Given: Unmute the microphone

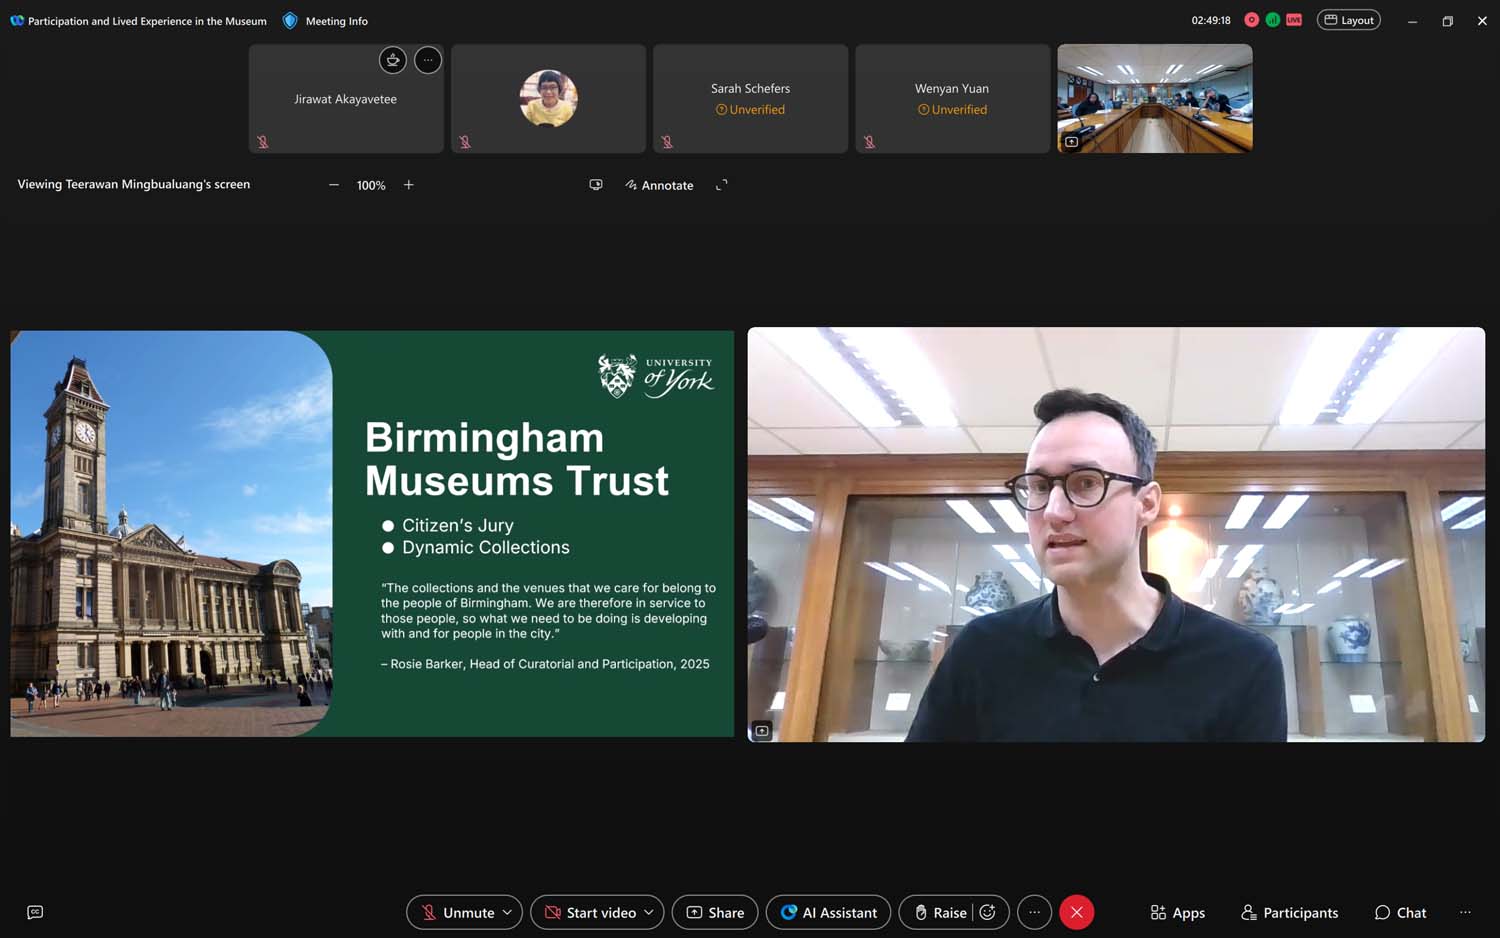Looking at the screenshot, I should pos(458,912).
